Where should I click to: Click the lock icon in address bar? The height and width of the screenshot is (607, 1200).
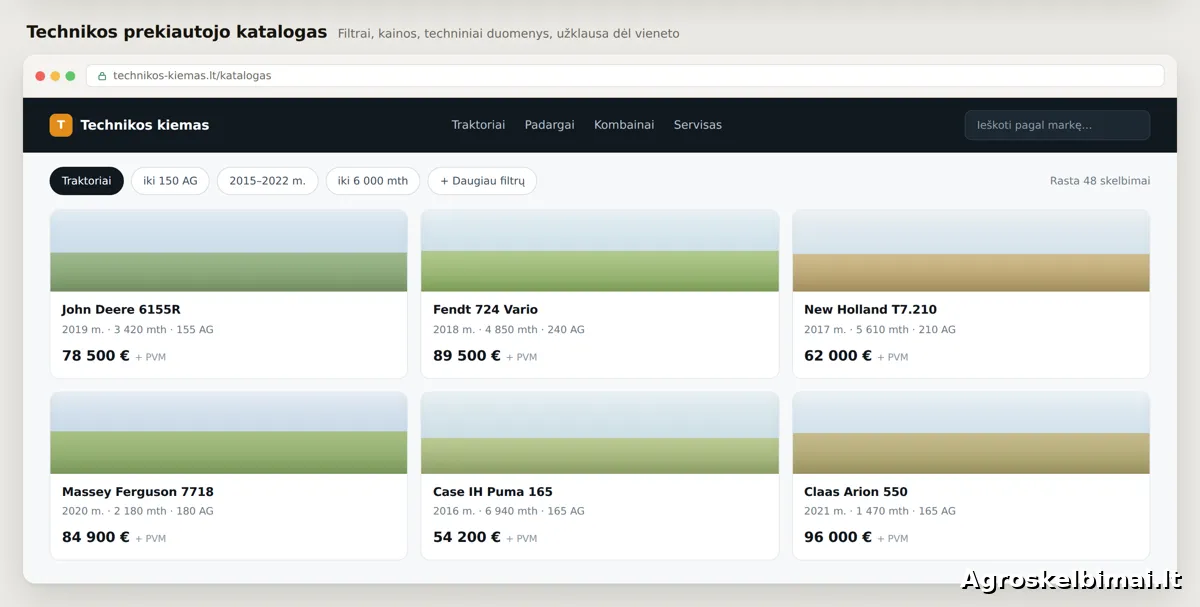point(102,76)
